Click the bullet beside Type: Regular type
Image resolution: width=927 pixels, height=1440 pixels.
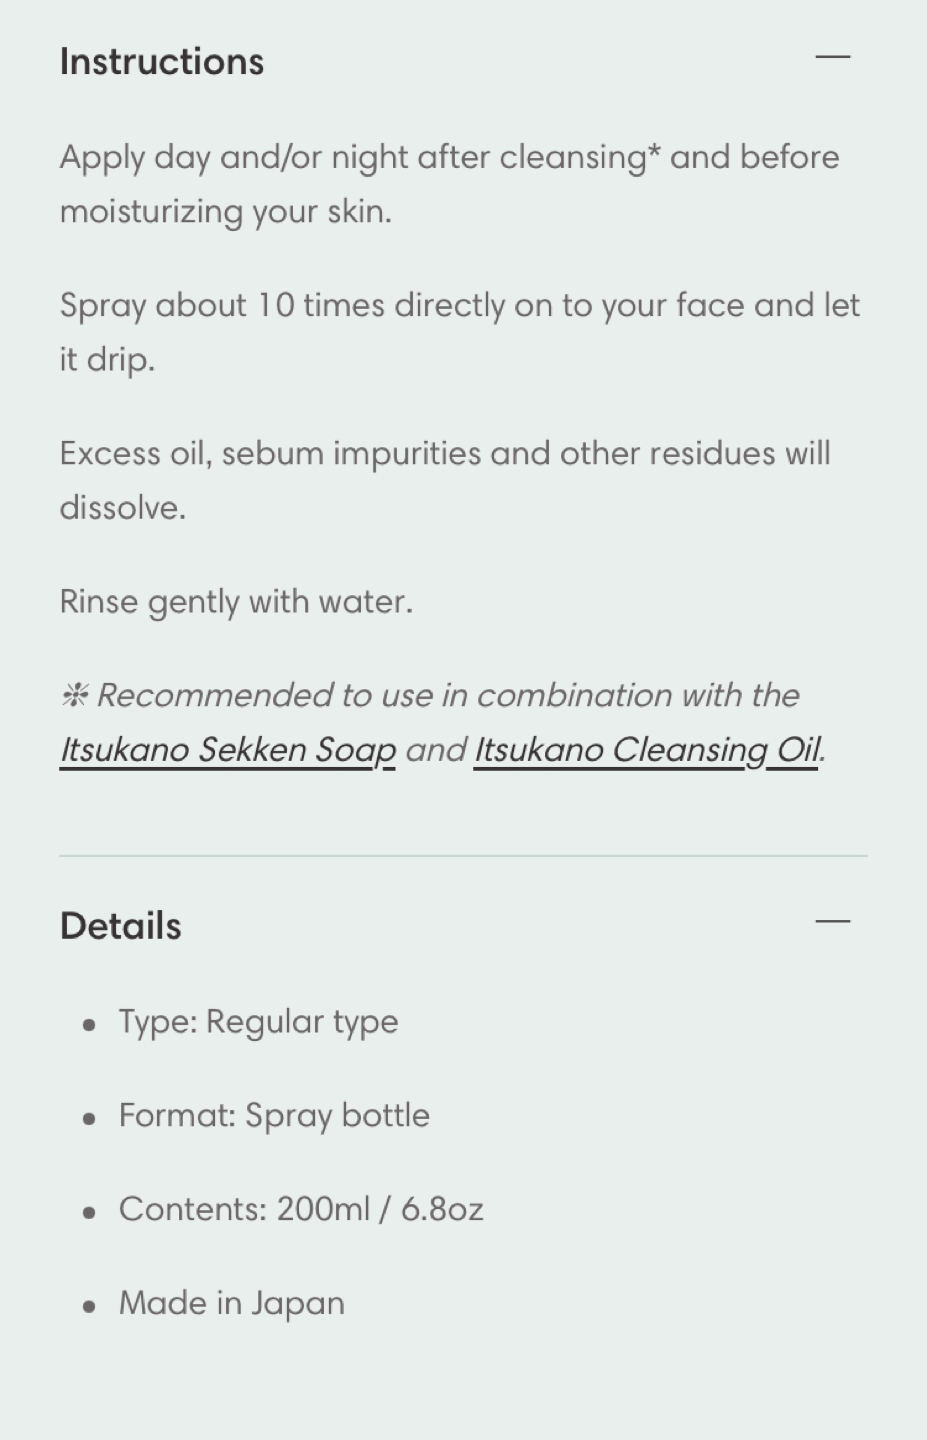click(x=90, y=1024)
